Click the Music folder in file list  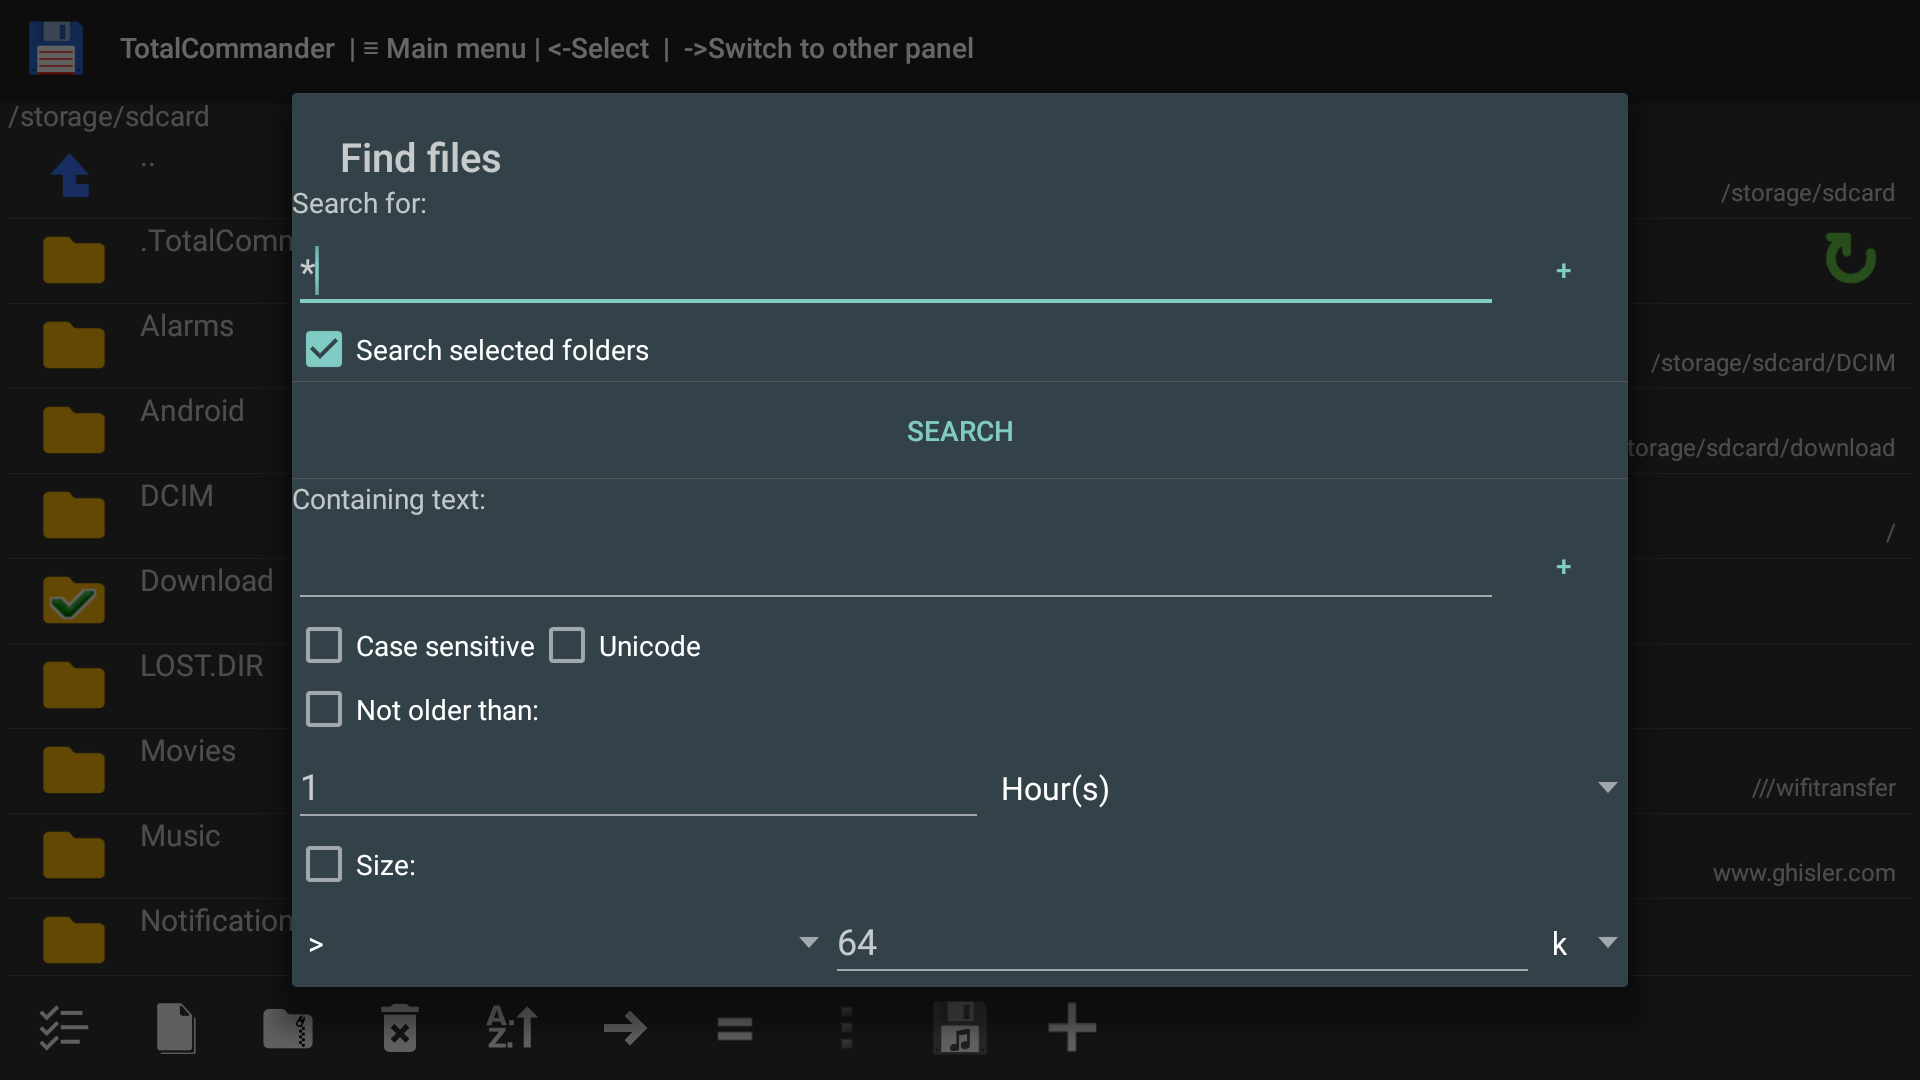point(180,837)
